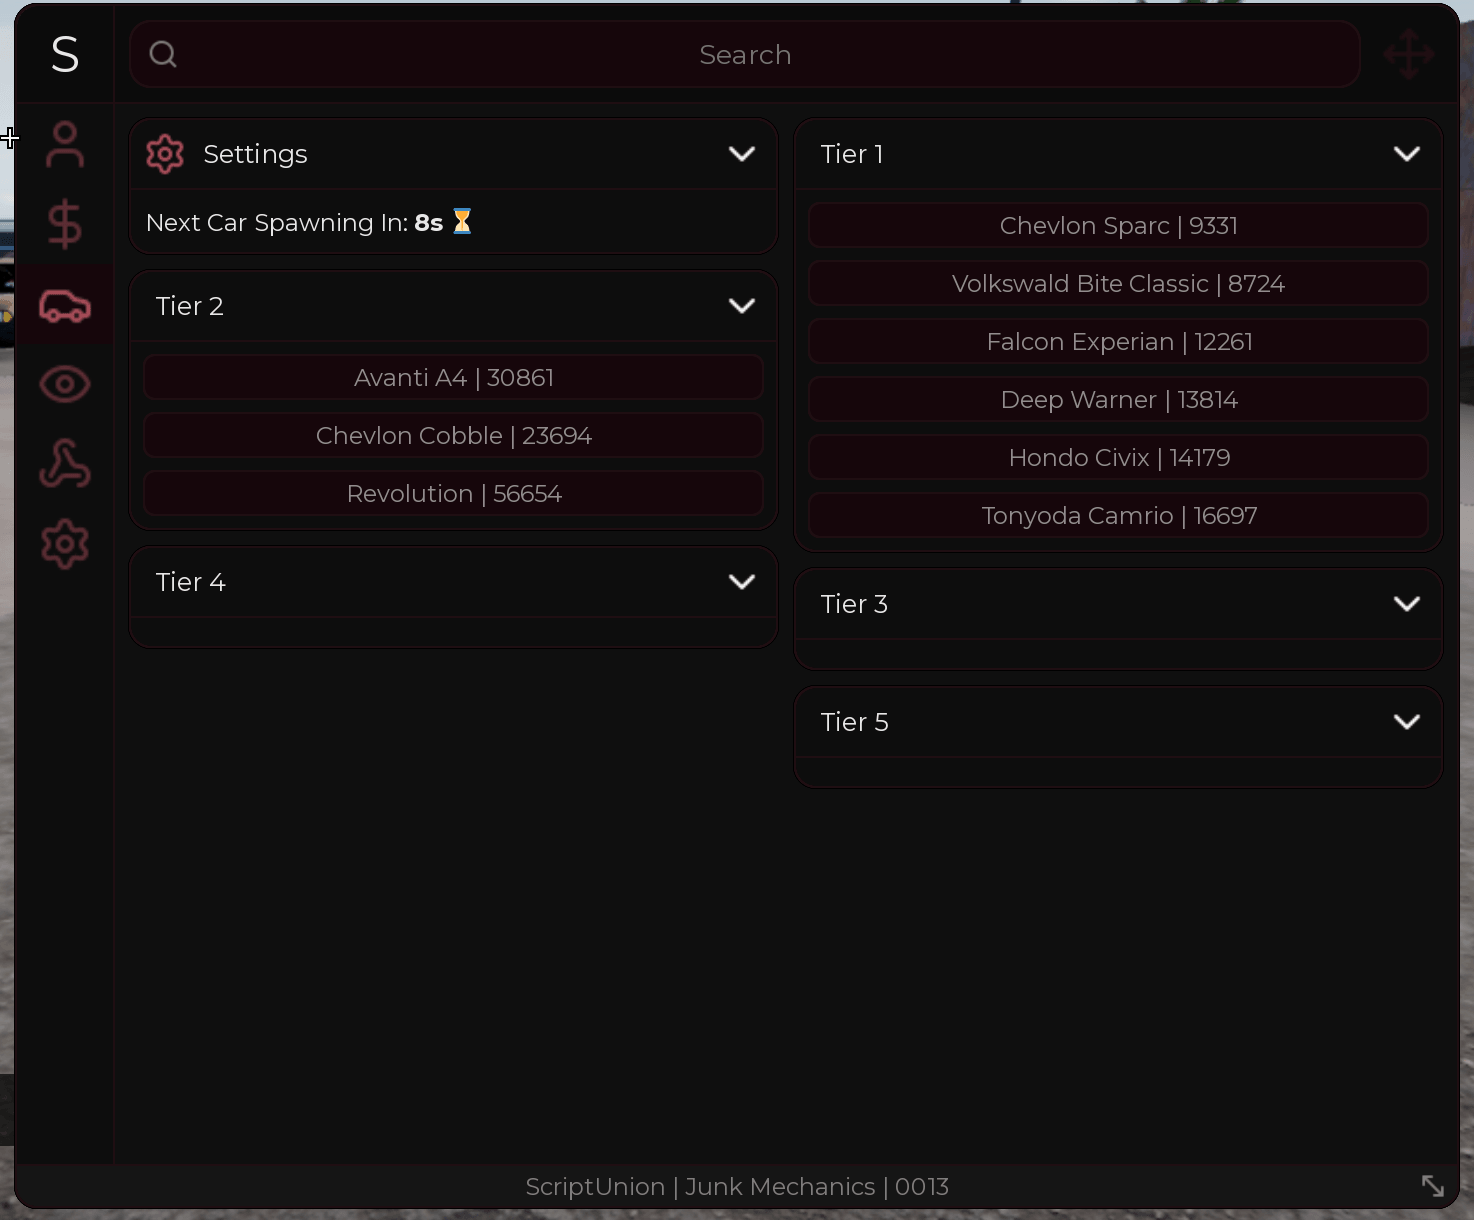Screen dimensions: 1474x1220
Task: Click the hourglass timer icon
Action: coord(462,221)
